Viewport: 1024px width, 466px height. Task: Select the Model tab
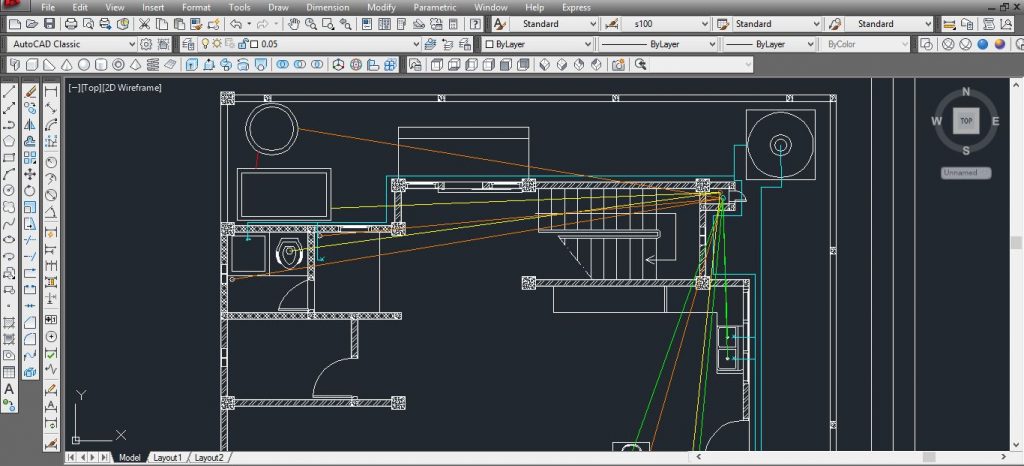pos(129,458)
